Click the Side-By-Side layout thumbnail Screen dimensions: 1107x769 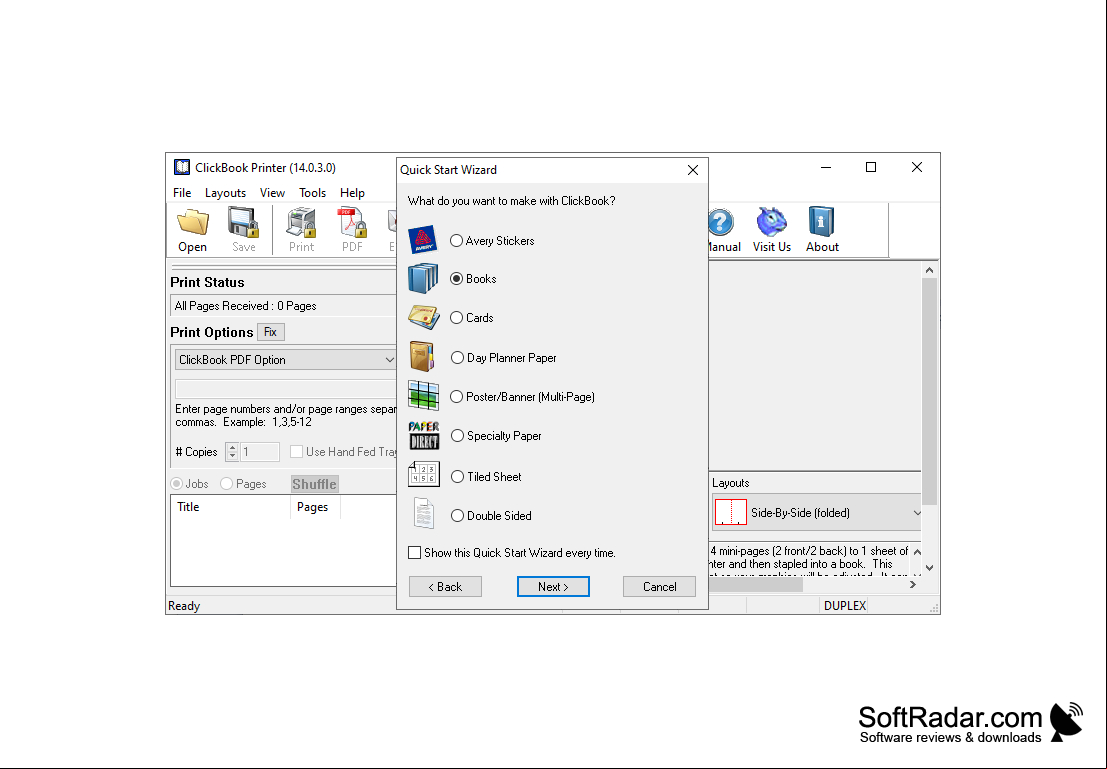731,512
